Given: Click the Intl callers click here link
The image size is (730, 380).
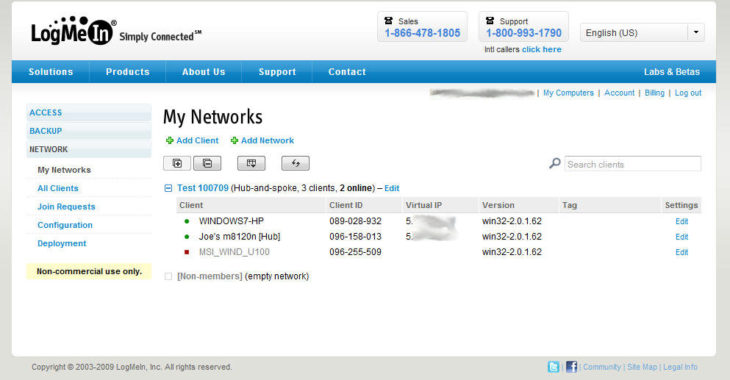Looking at the screenshot, I should coord(541,49).
